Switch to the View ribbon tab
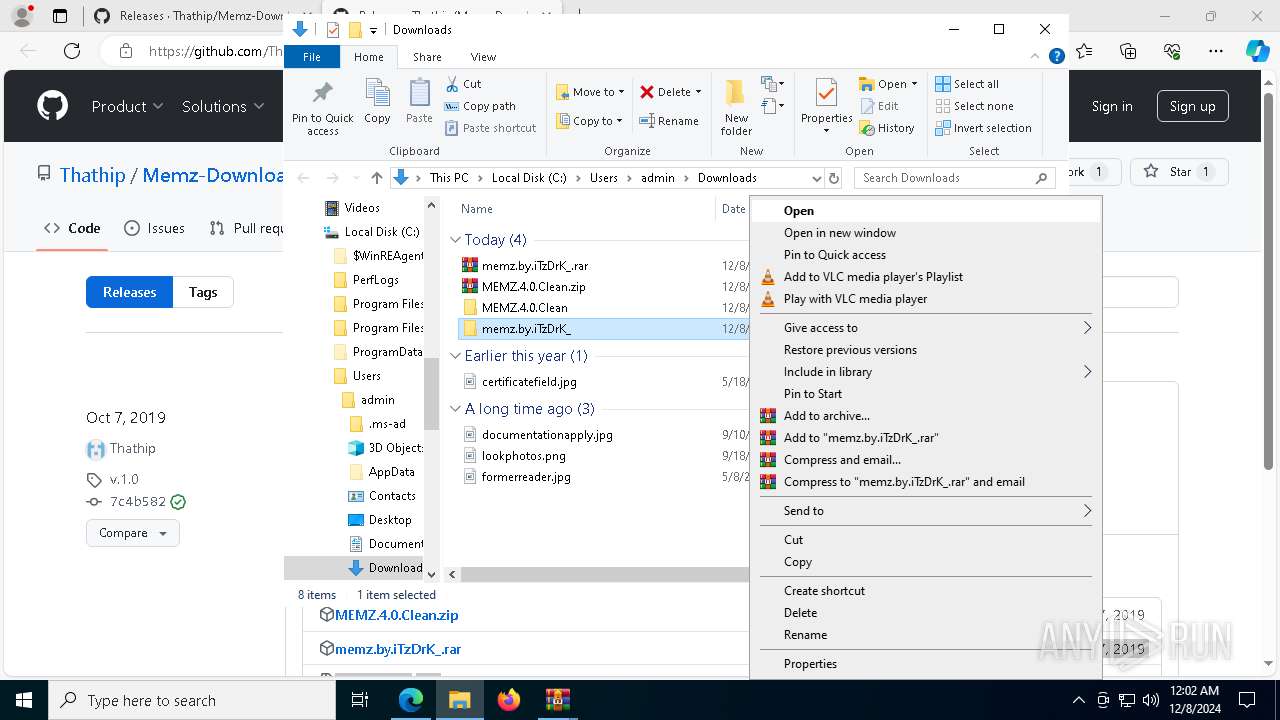 [x=483, y=57]
